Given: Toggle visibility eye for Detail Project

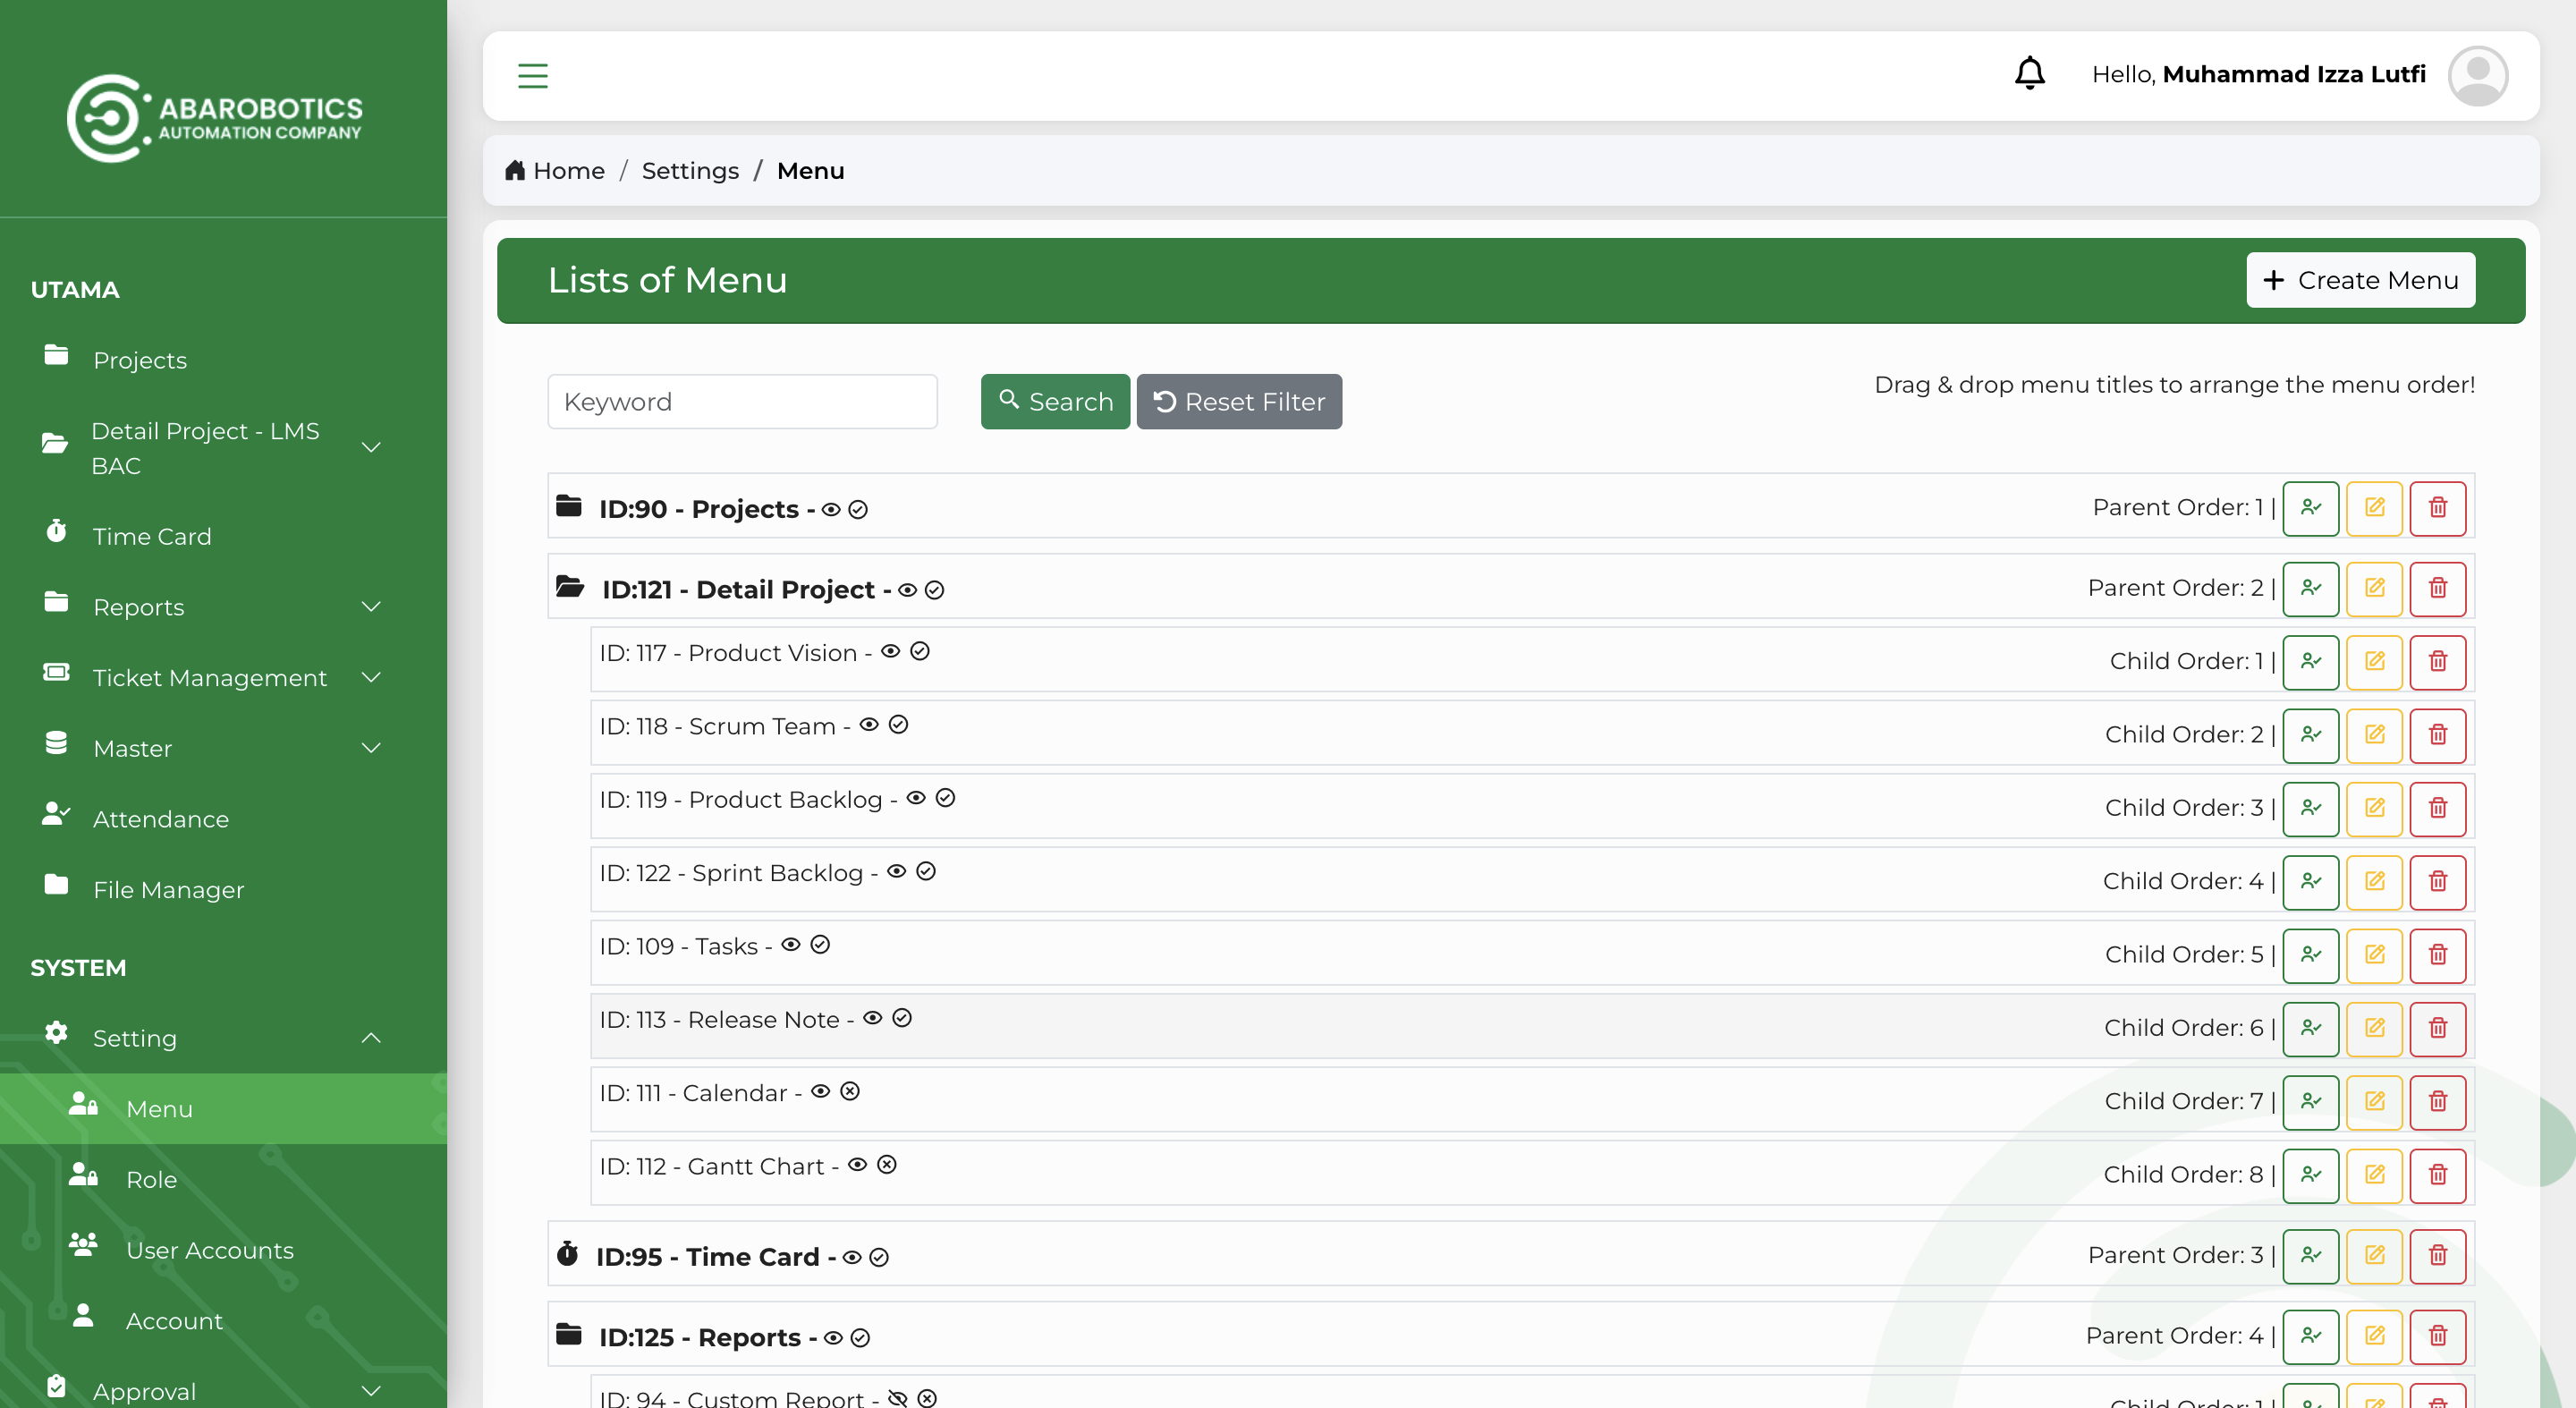Looking at the screenshot, I should (907, 590).
